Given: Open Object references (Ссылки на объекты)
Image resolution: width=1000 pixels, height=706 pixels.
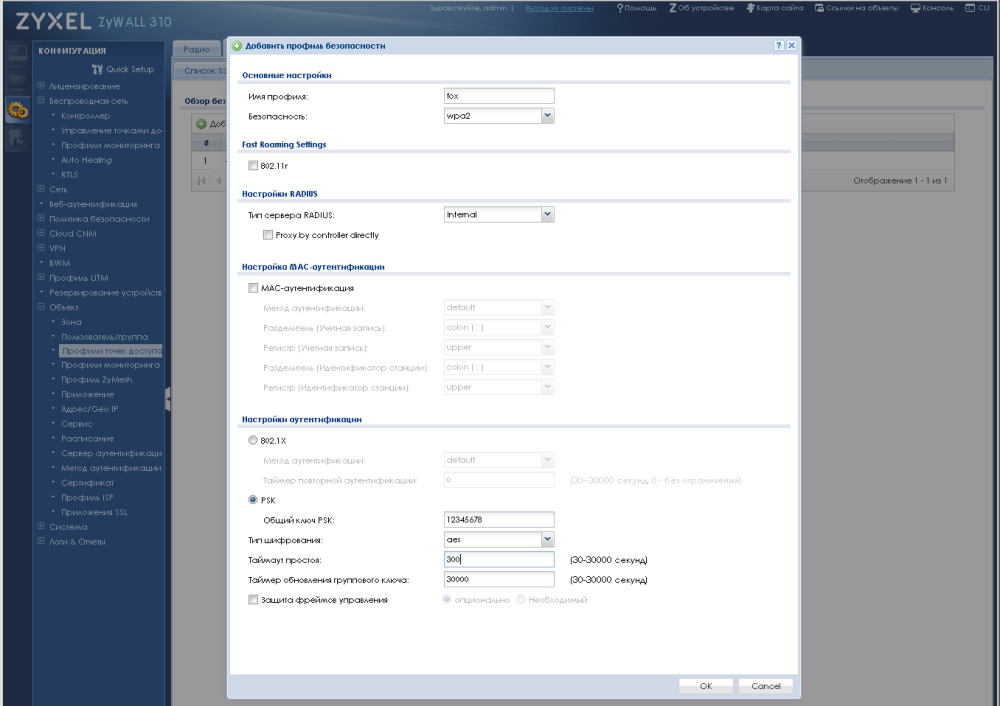Looking at the screenshot, I should (x=857, y=8).
